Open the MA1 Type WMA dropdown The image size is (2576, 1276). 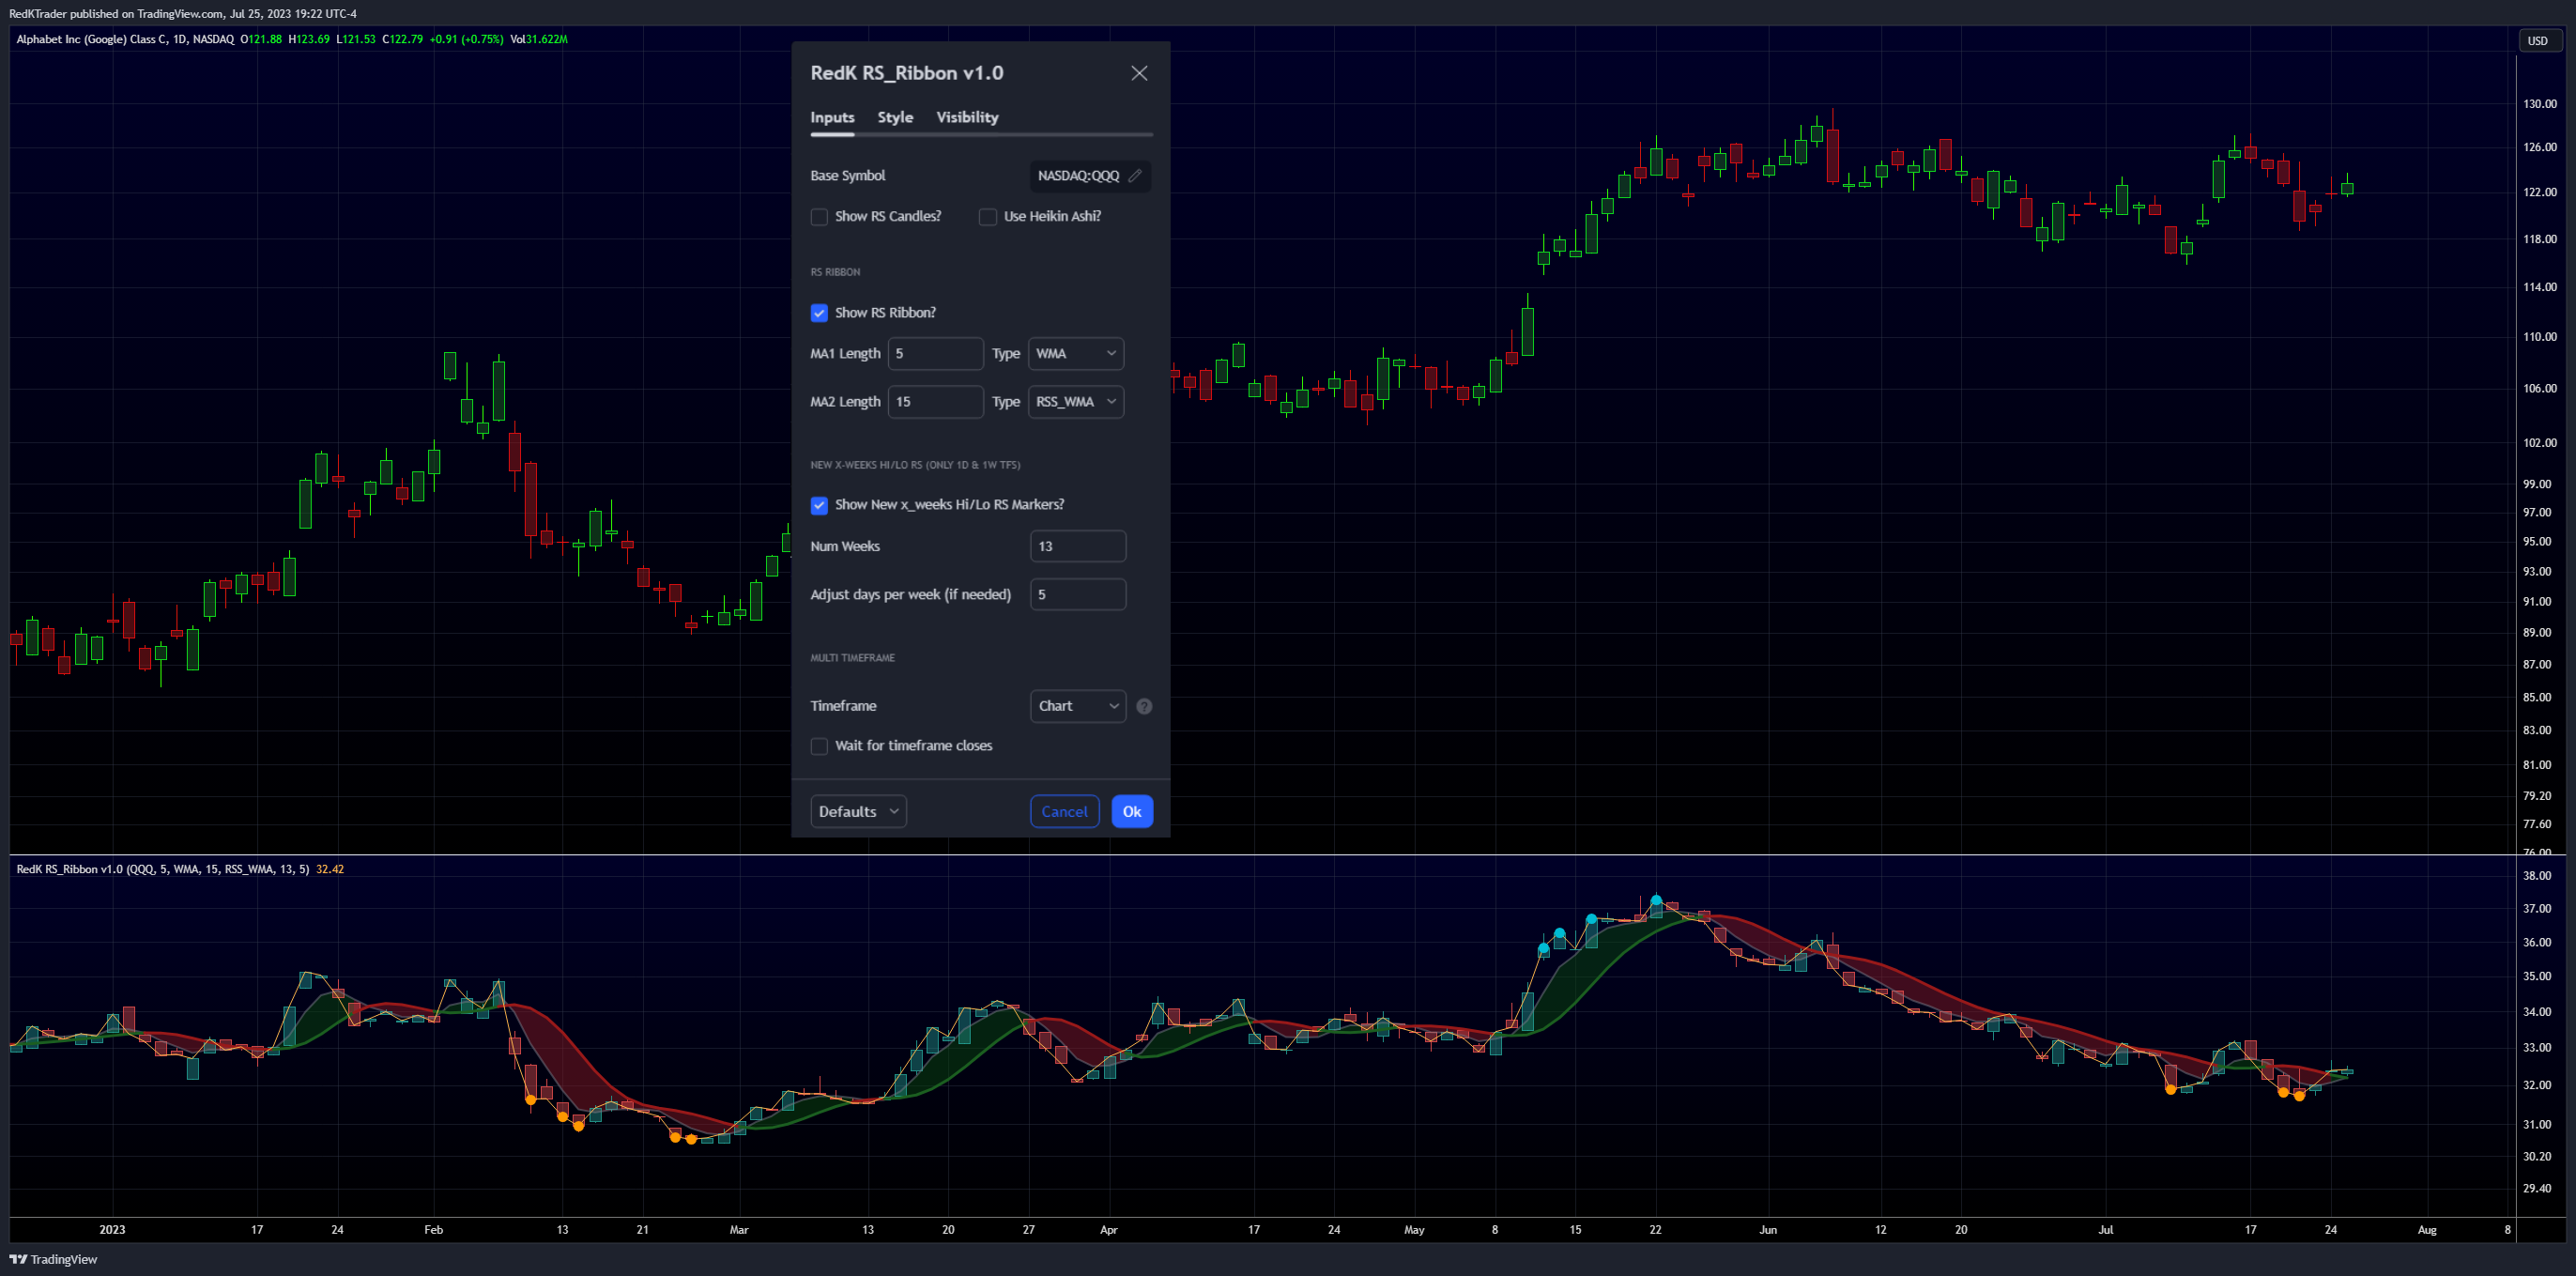[1076, 354]
